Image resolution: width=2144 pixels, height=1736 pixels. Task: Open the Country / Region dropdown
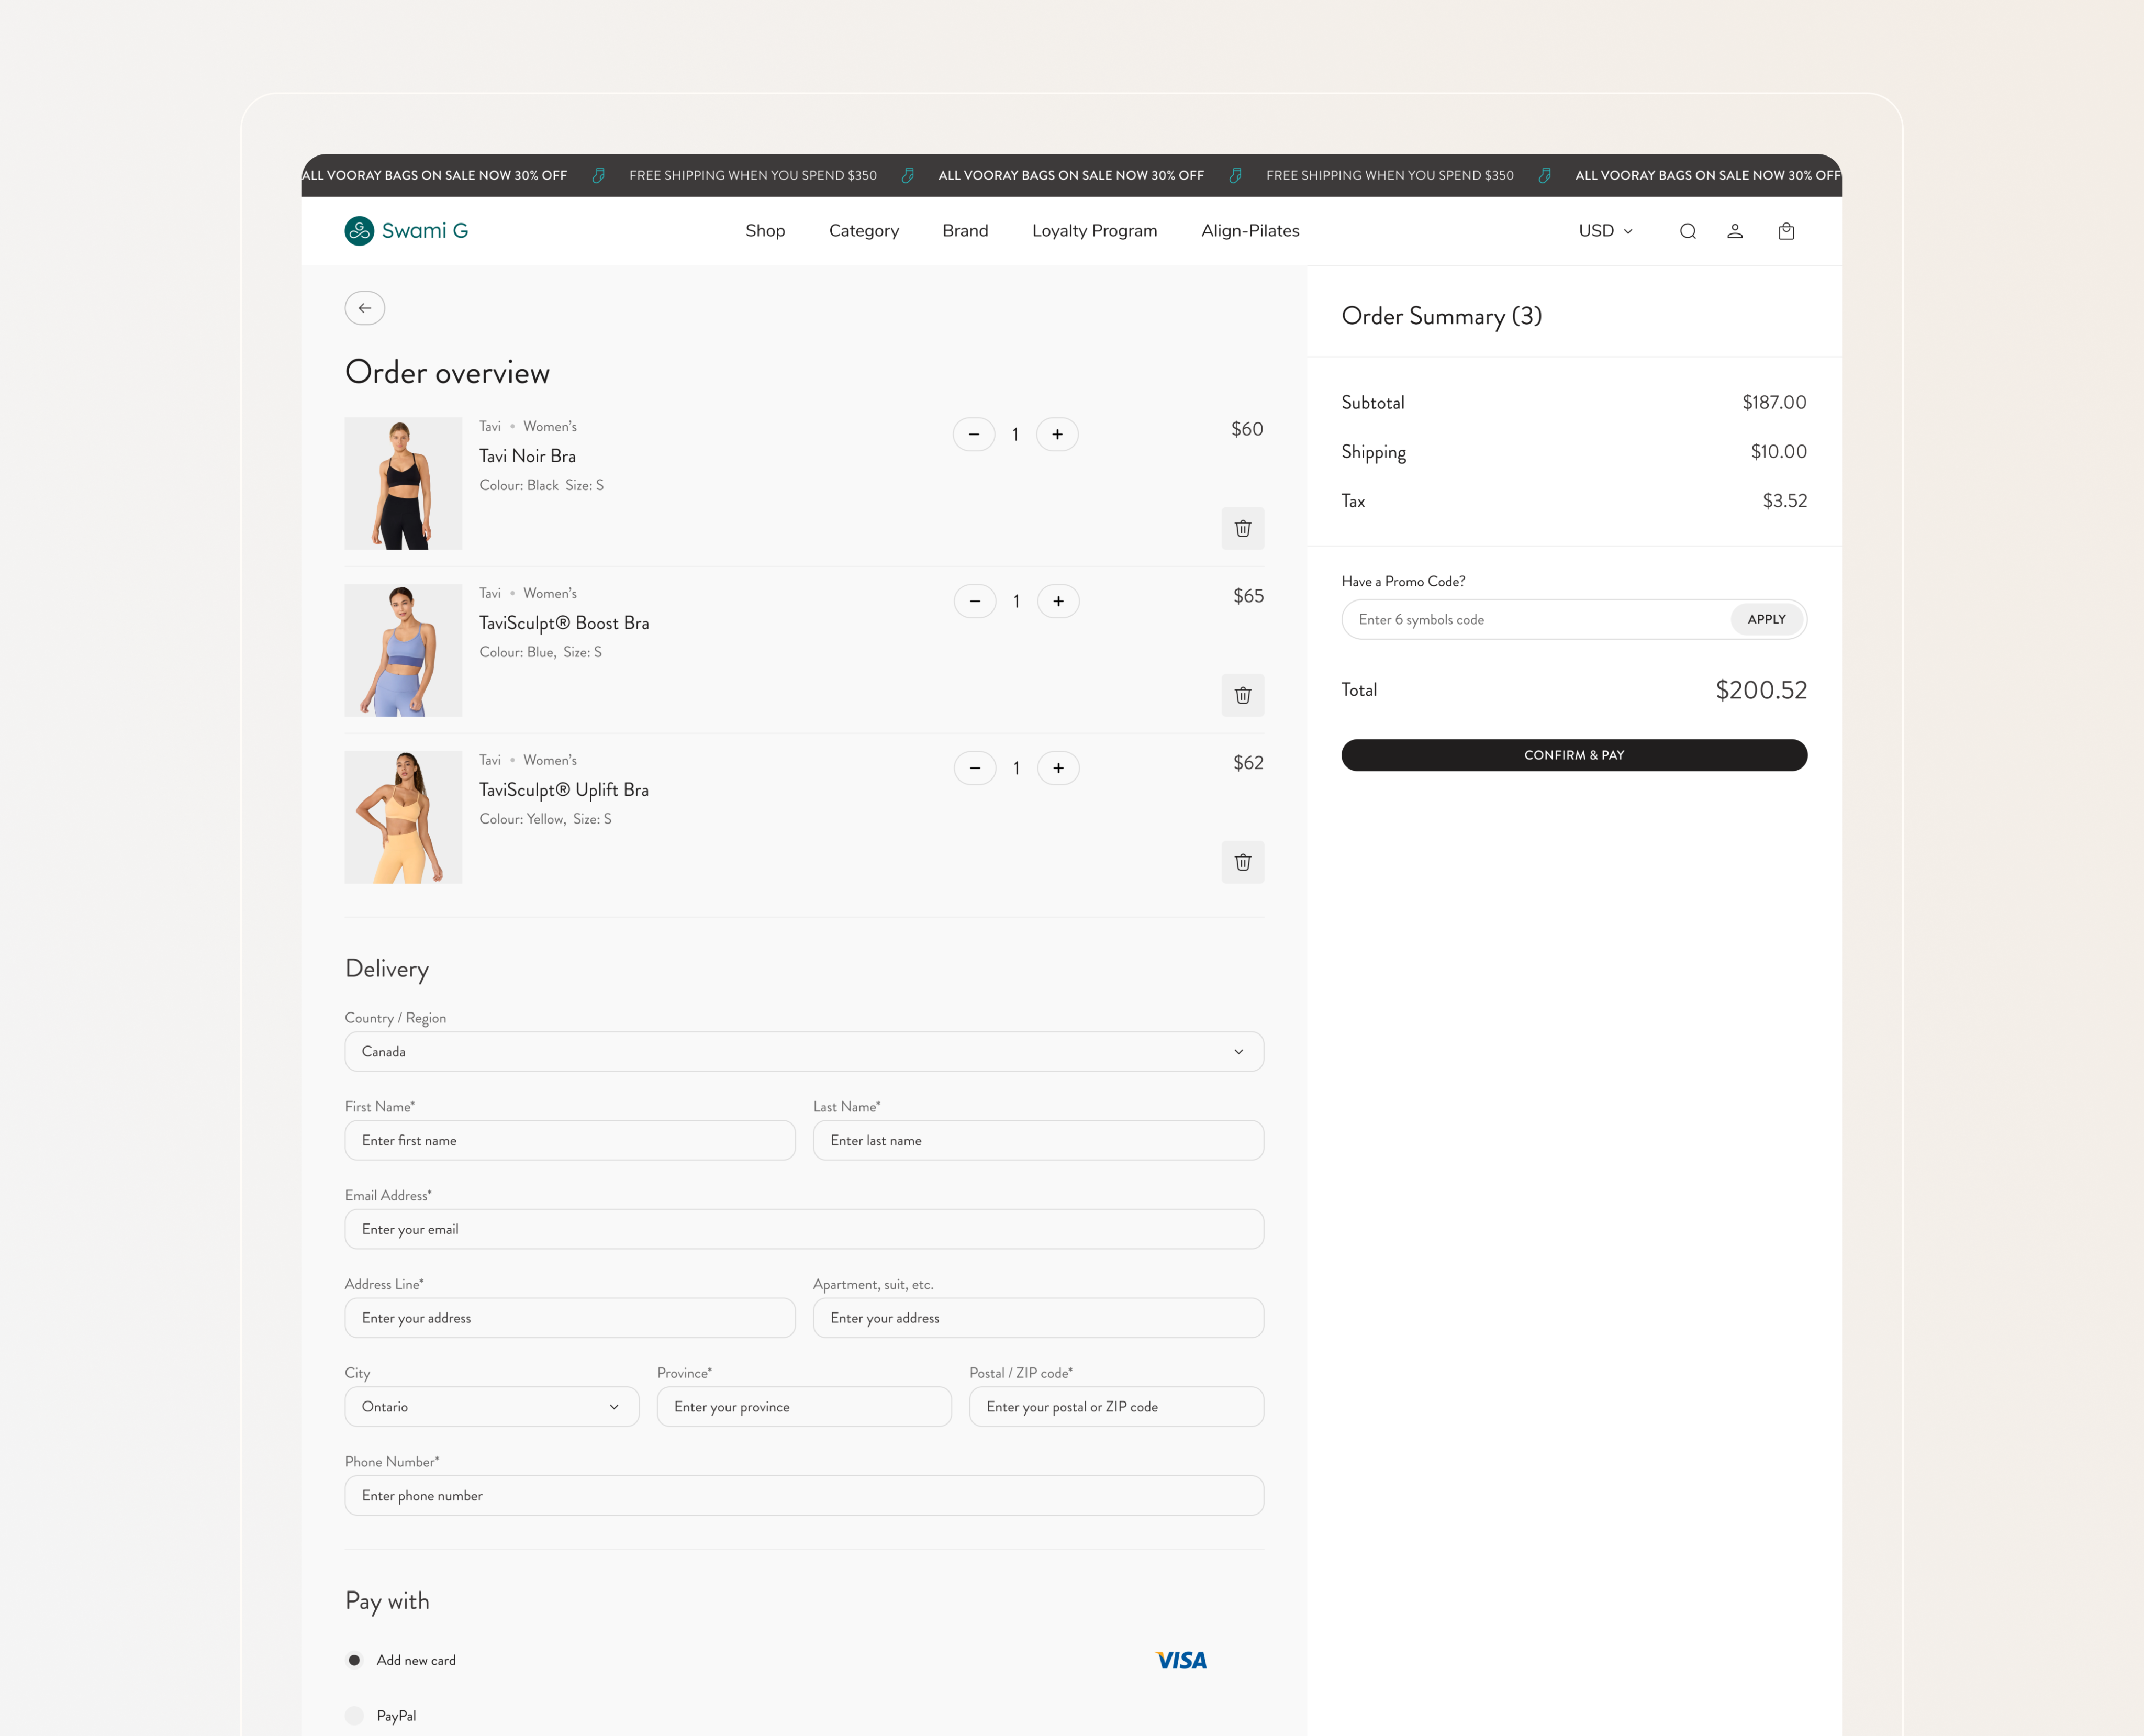804,1051
